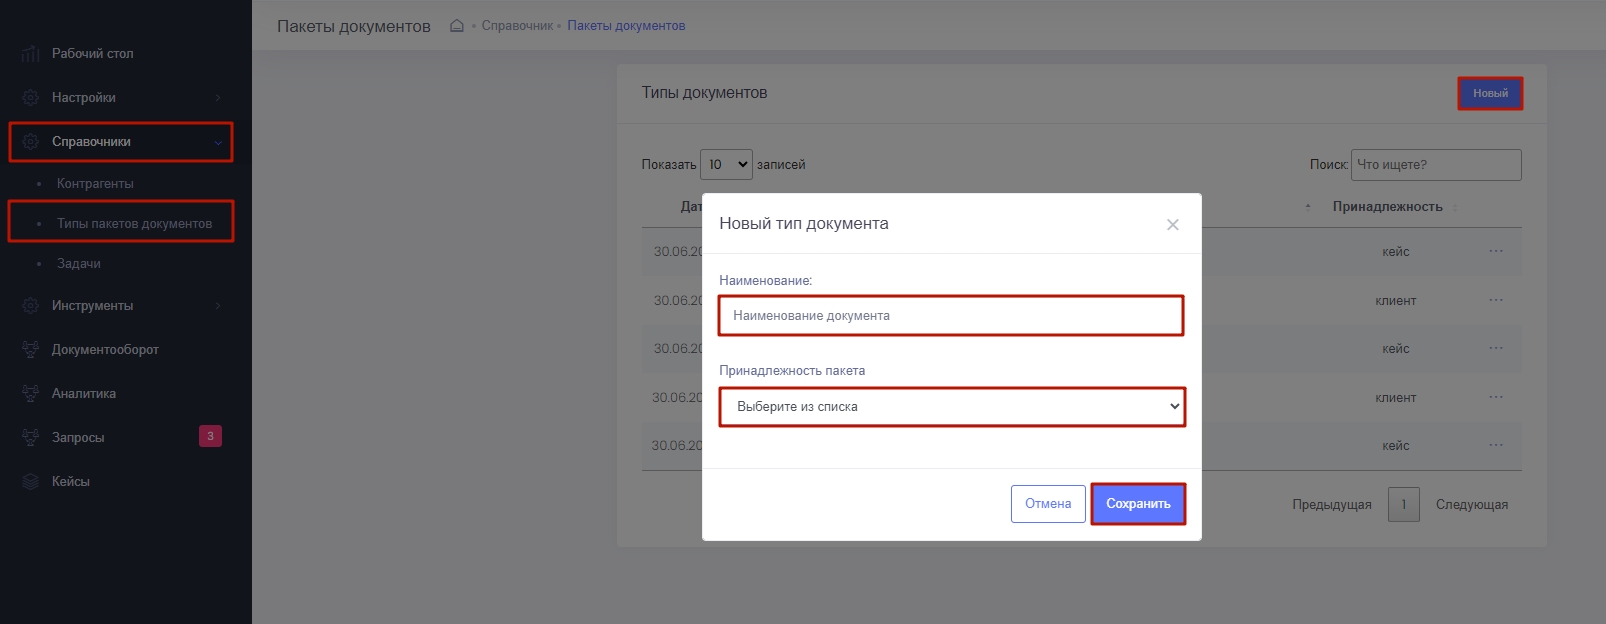Open the red Запросы notification badge
The image size is (1606, 624).
pos(210,436)
